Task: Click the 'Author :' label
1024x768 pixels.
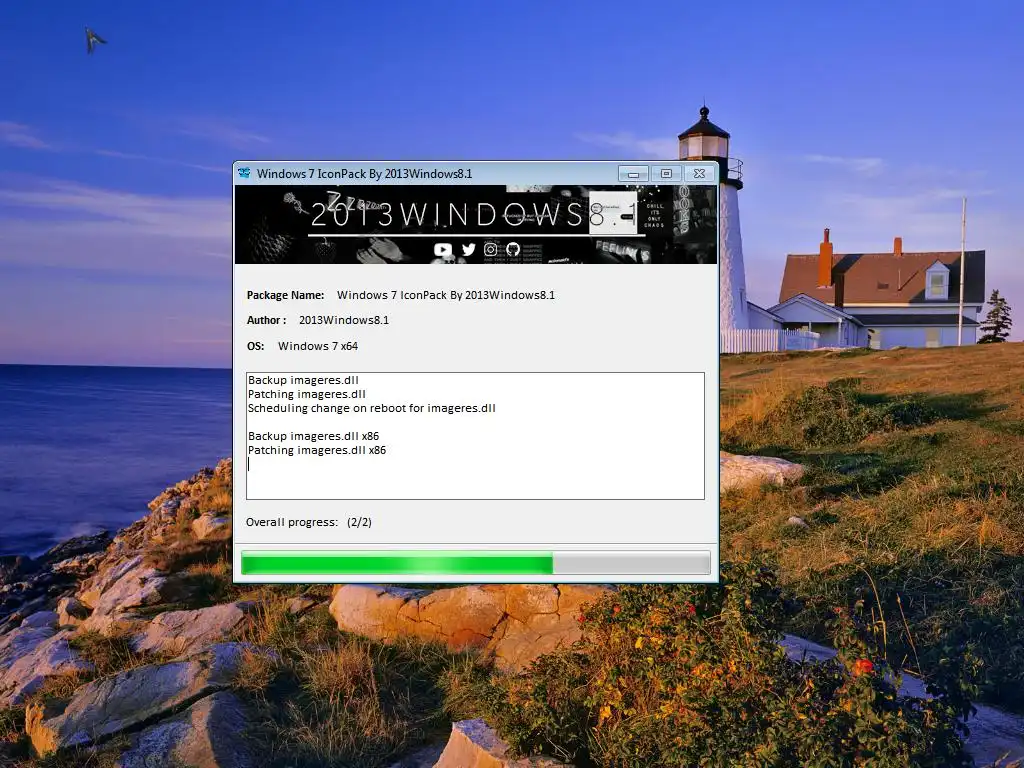Action: [x=266, y=320]
